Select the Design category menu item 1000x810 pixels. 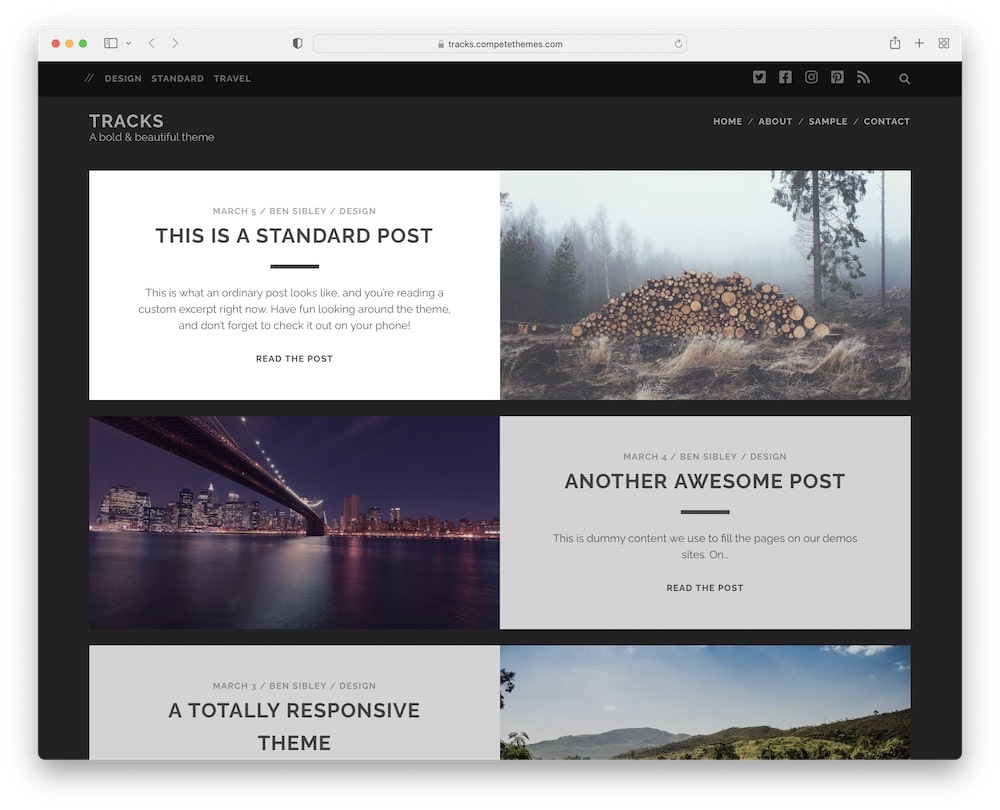123,78
